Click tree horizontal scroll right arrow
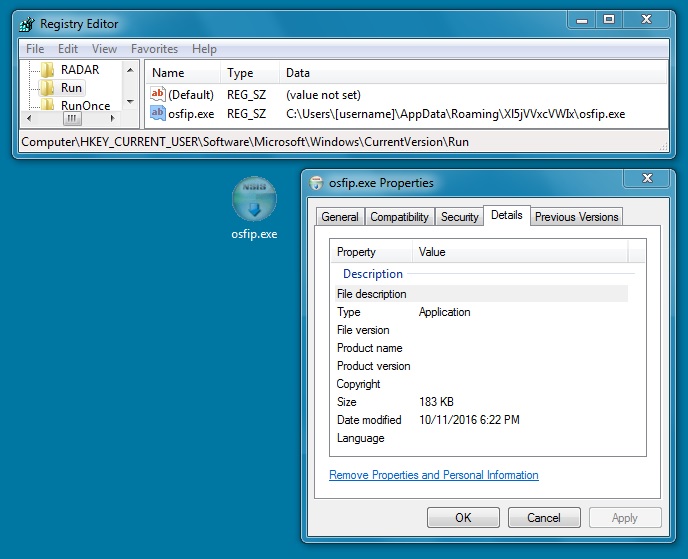Viewport: 688px width, 559px height. point(112,118)
